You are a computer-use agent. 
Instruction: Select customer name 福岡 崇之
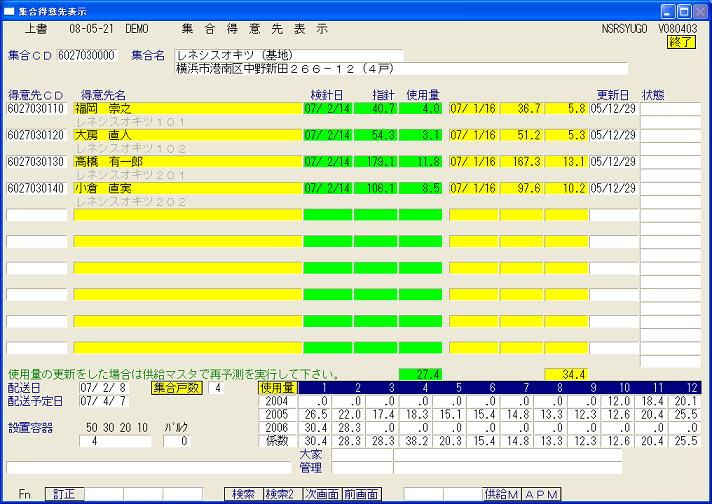click(x=188, y=109)
